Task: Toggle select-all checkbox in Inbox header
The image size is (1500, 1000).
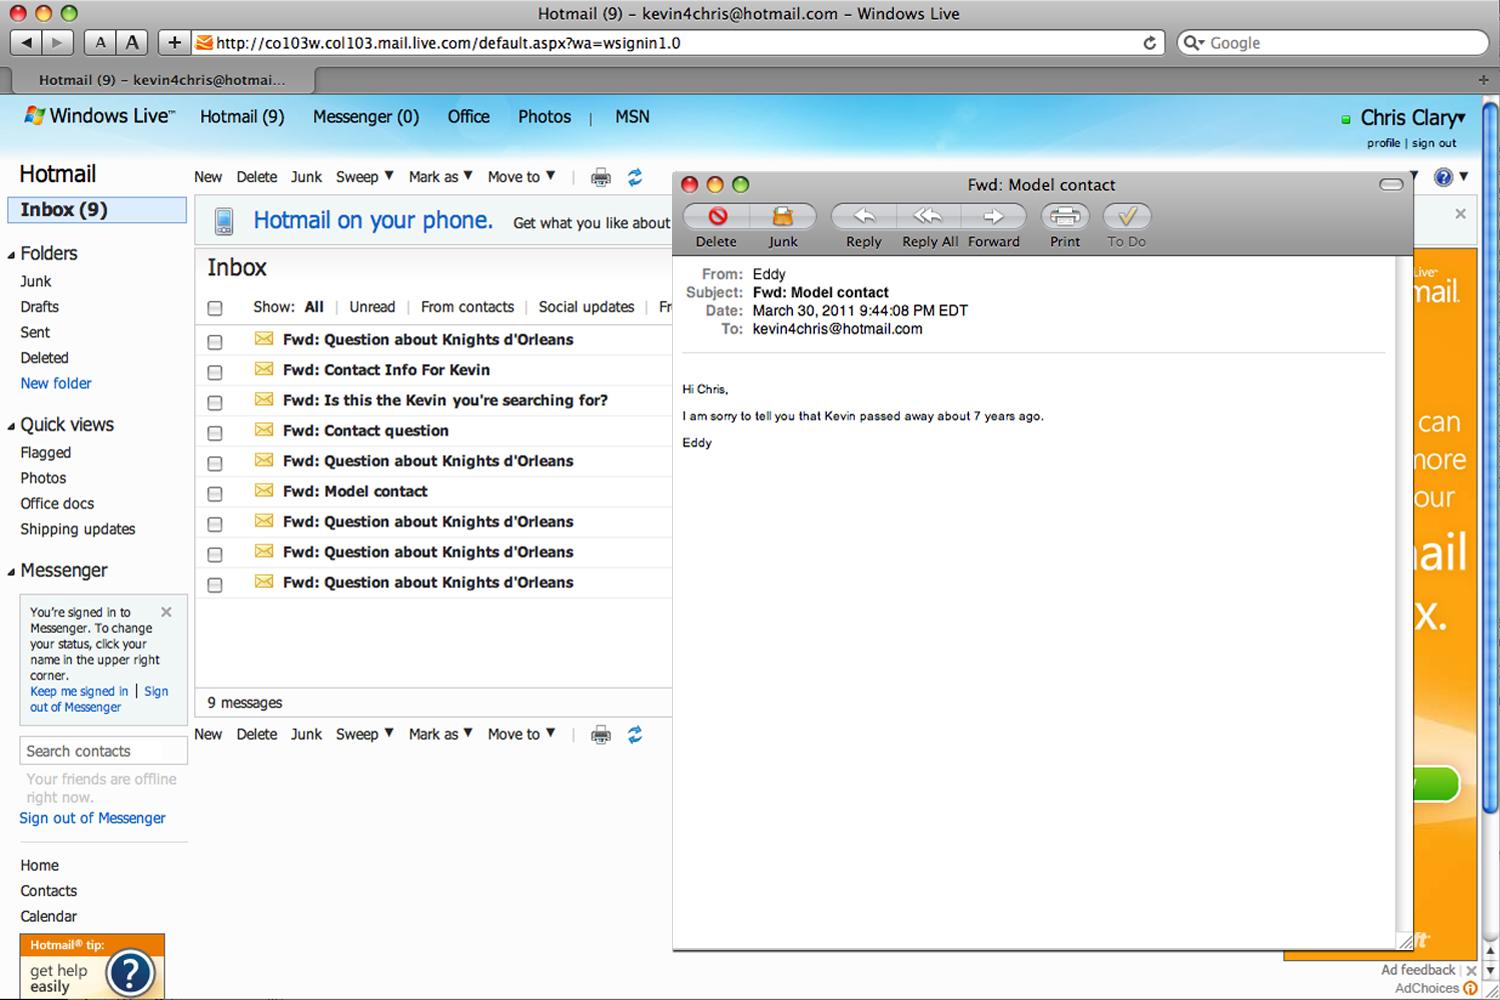Action: 215,308
